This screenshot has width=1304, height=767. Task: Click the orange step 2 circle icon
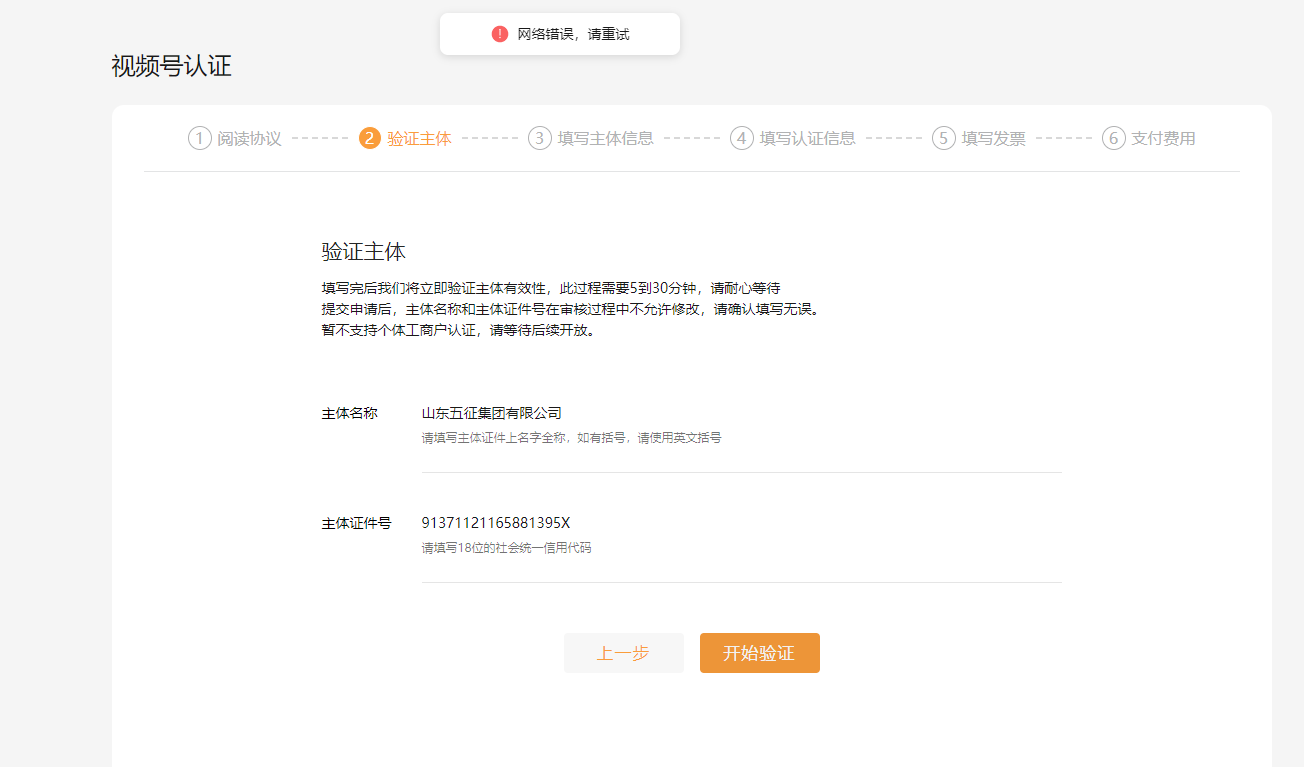coord(370,138)
